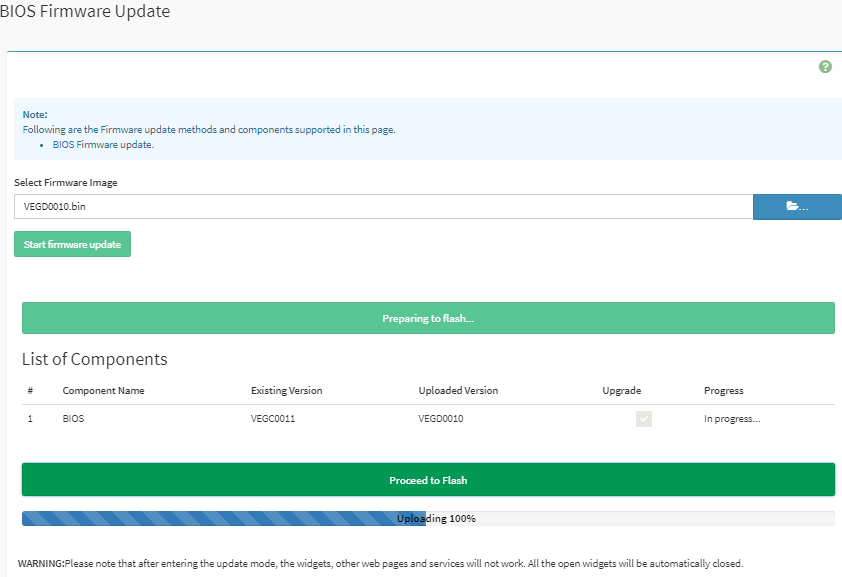Viewport: 842px width, 577px height.
Task: Browse for firmware image with folder button
Action: [x=797, y=207]
